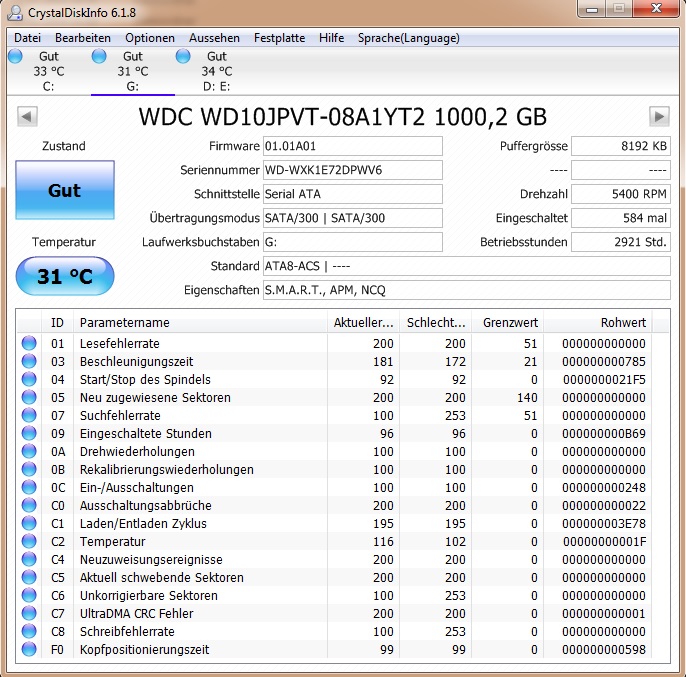This screenshot has height=677, width=686.
Task: Select the Neu zugewiesene Sektoren text
Action: click(x=155, y=397)
